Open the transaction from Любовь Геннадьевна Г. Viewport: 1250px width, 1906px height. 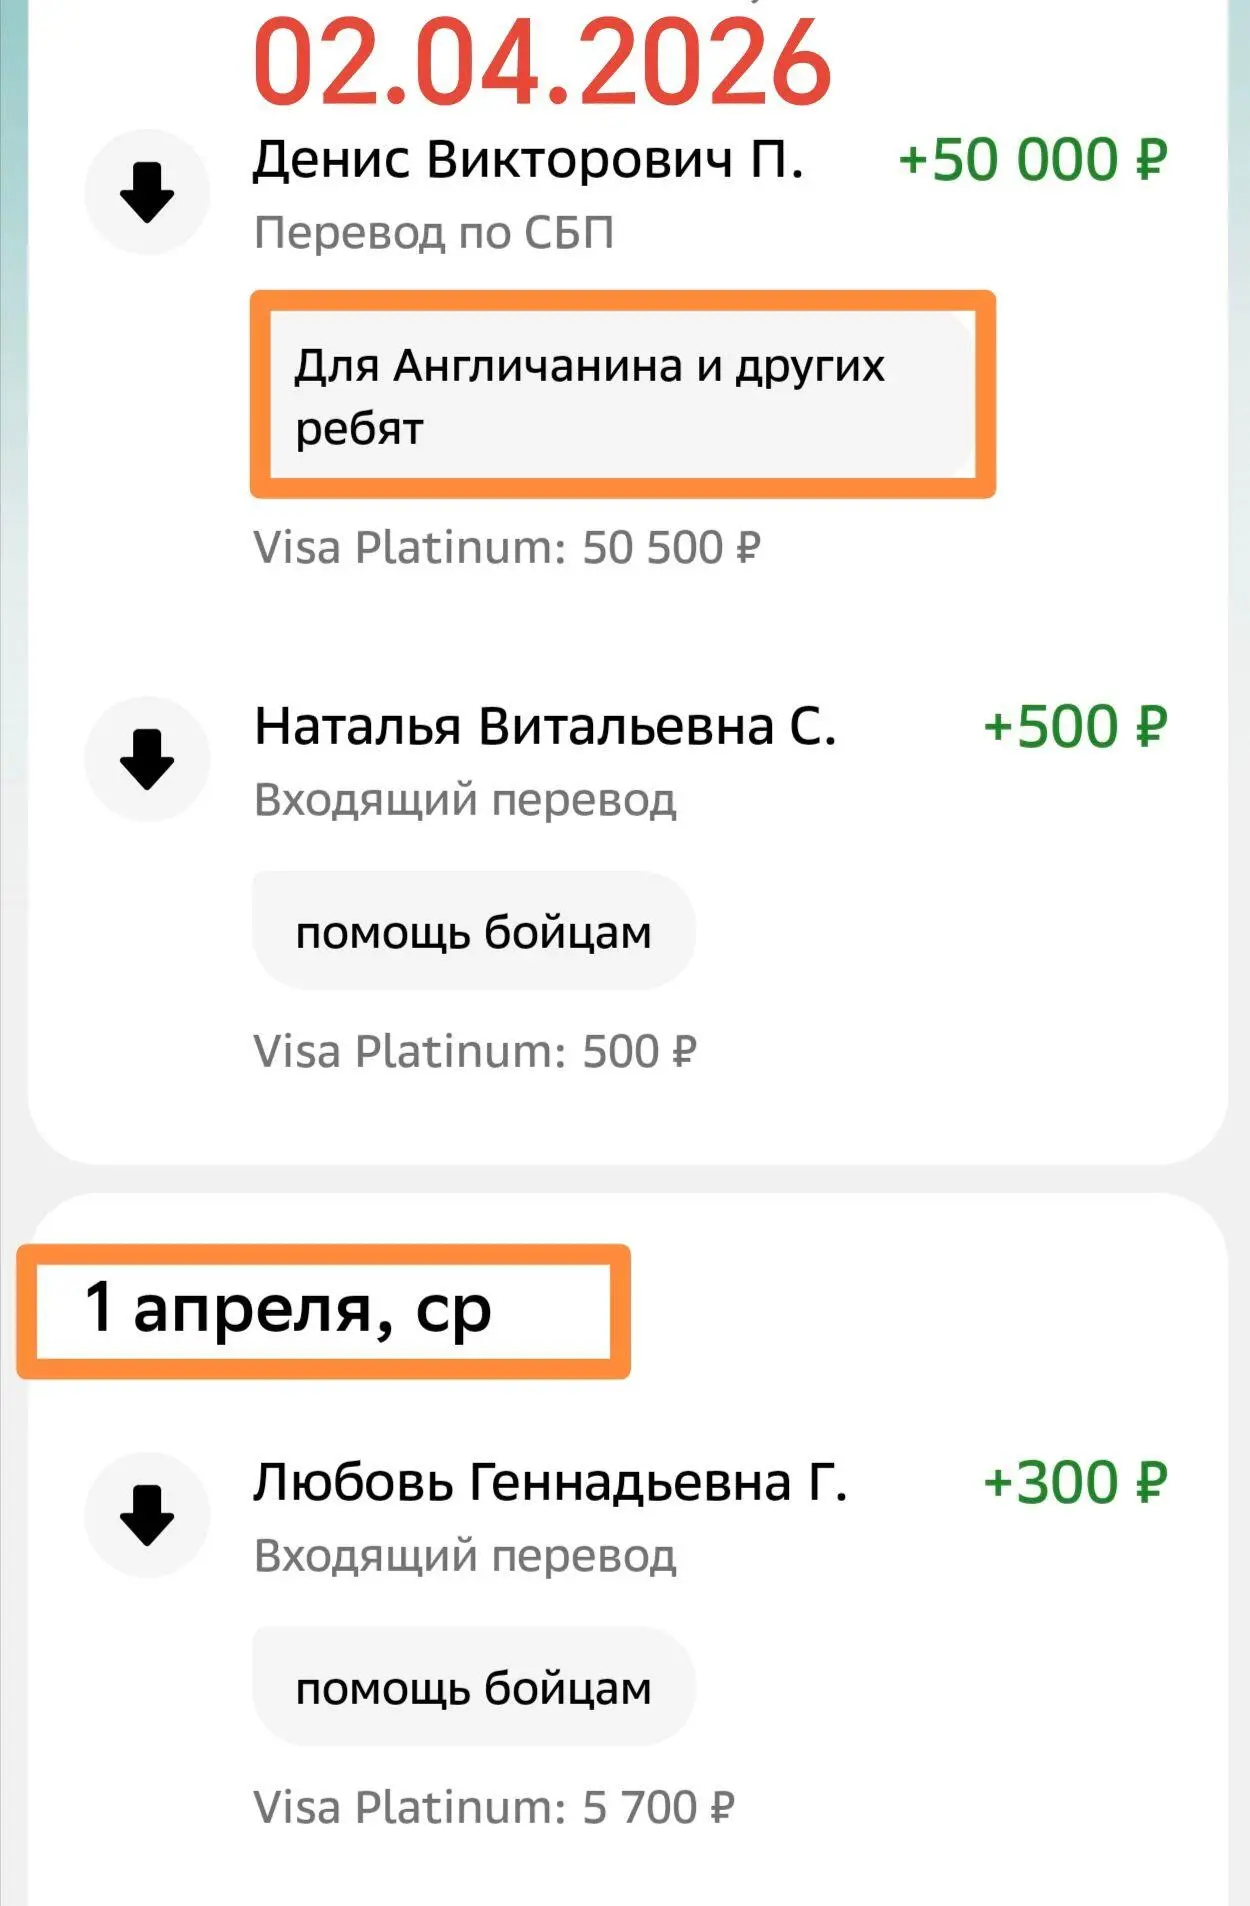(549, 1482)
